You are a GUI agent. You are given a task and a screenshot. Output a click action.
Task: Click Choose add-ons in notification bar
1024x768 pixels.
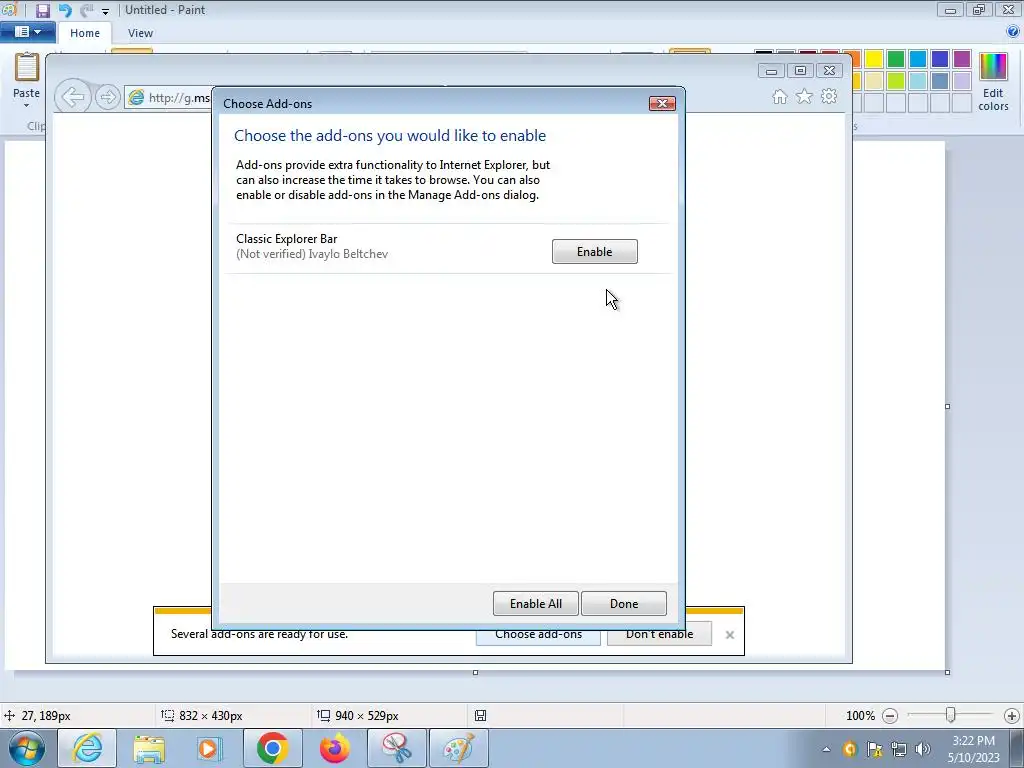(538, 637)
